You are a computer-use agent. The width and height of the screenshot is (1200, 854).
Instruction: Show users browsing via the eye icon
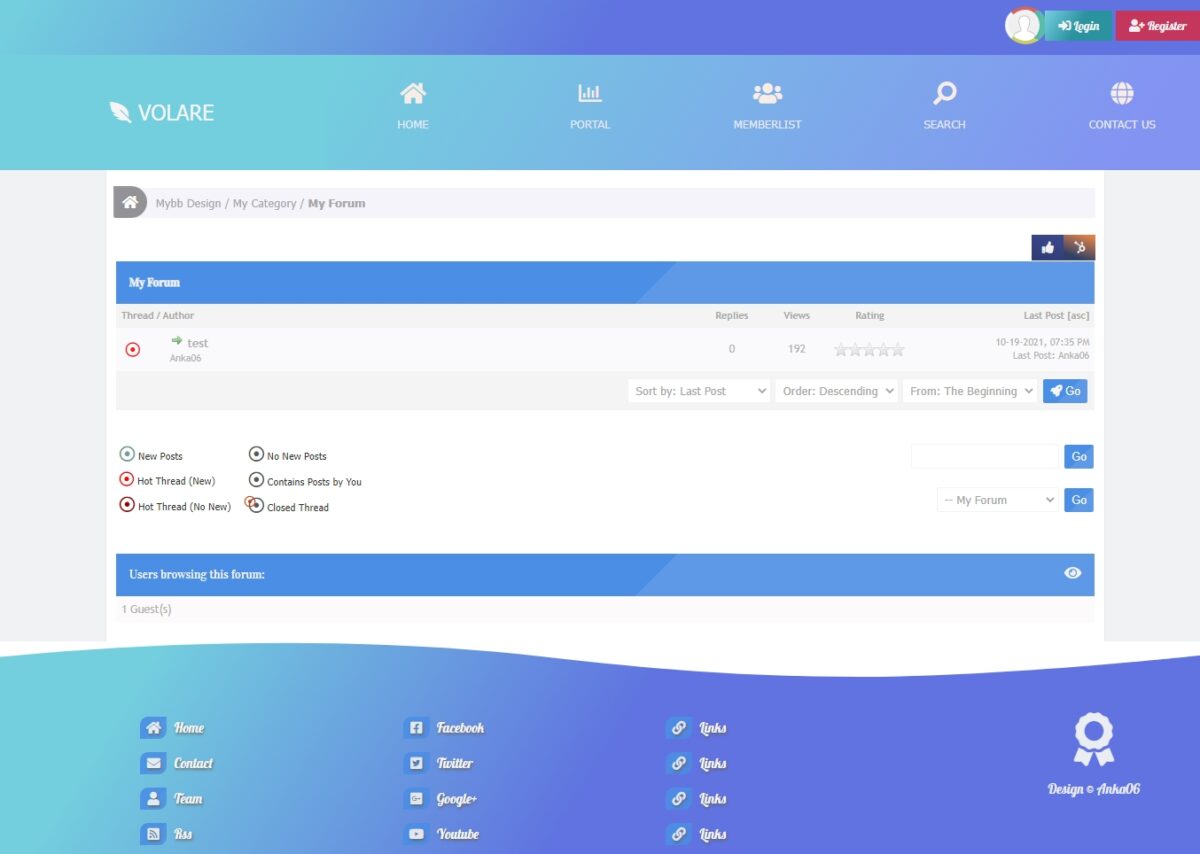(1072, 573)
